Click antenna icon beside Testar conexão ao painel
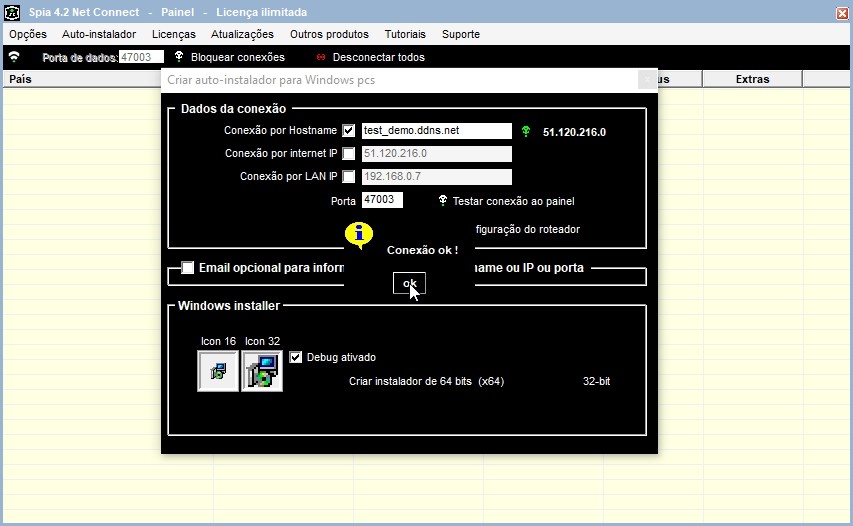The height and width of the screenshot is (526, 853). [443, 201]
